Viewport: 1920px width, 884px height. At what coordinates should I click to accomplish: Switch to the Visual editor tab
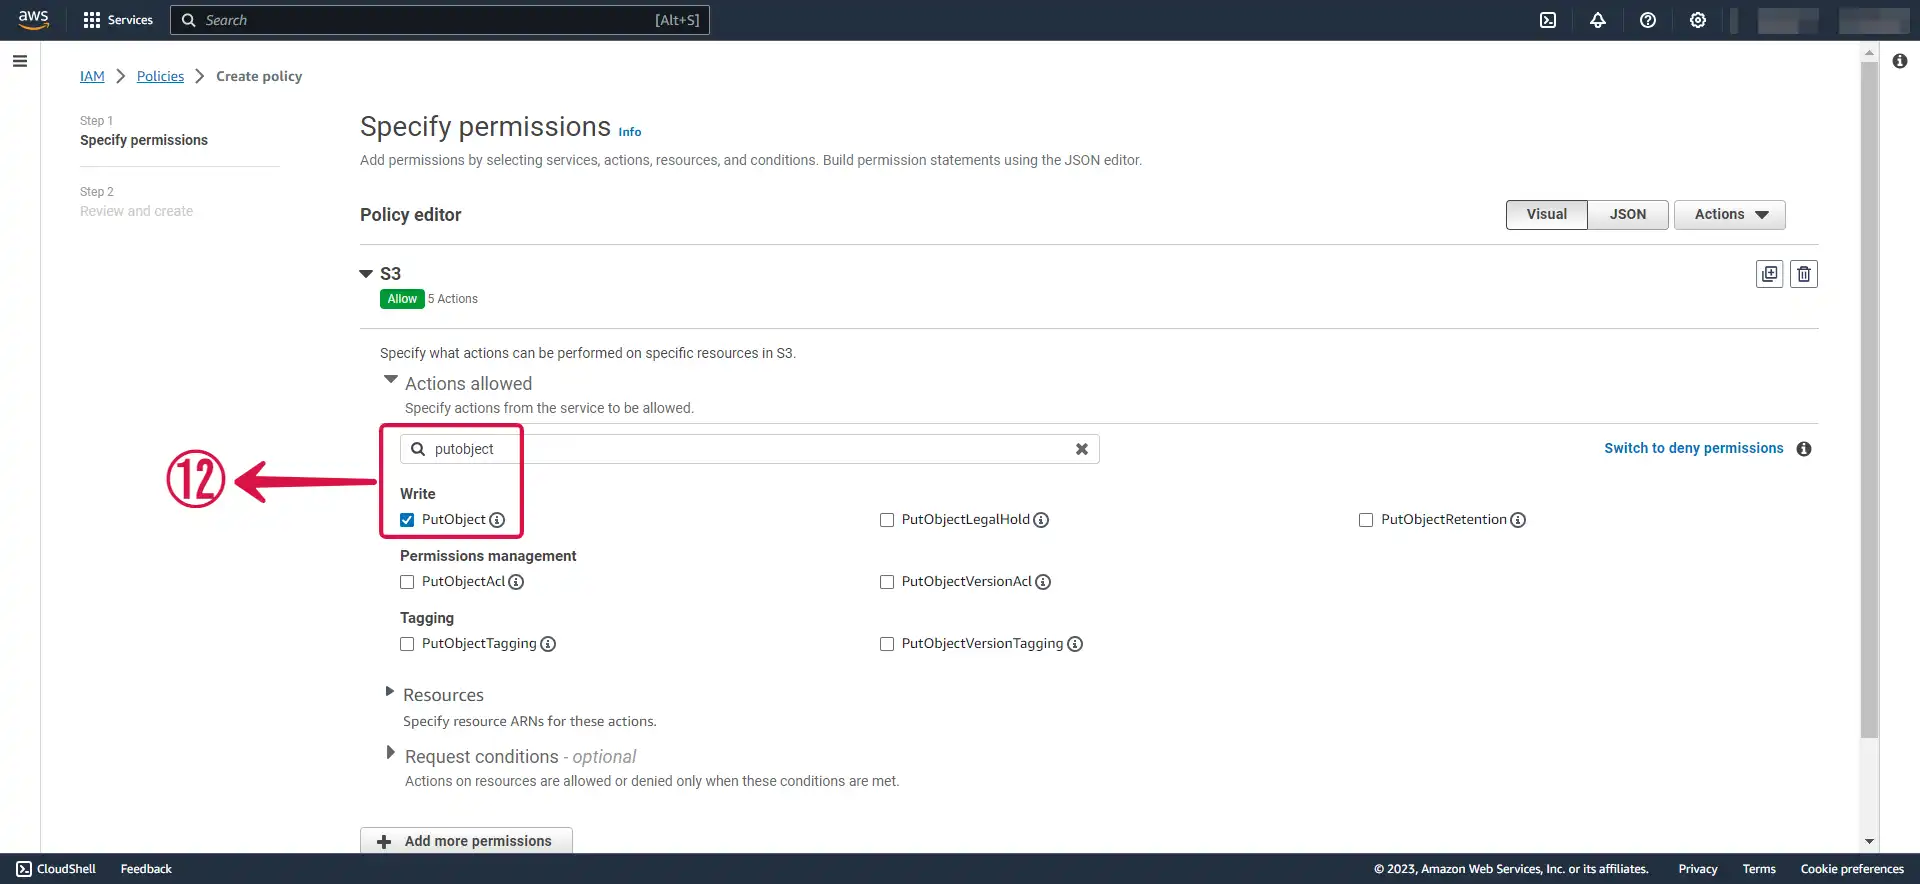1547,215
